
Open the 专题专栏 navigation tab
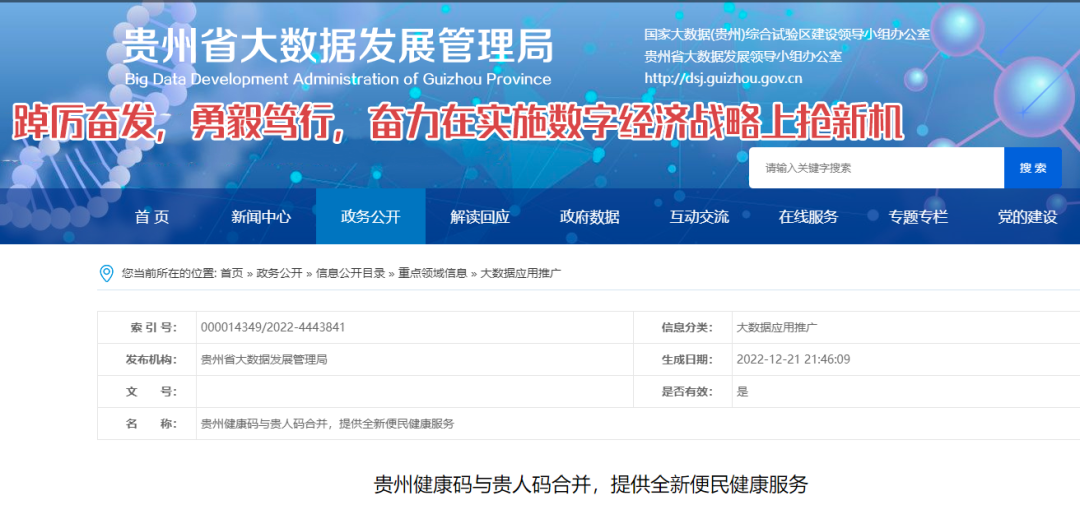tap(918, 217)
